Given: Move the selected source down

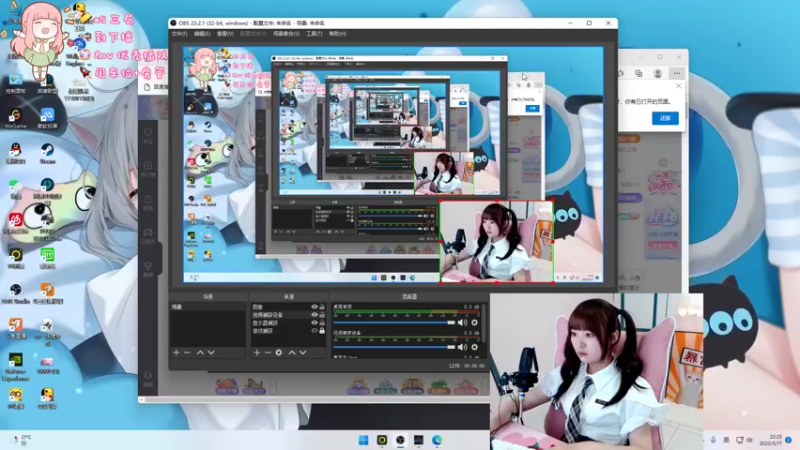Looking at the screenshot, I should pyautogui.click(x=303, y=353).
